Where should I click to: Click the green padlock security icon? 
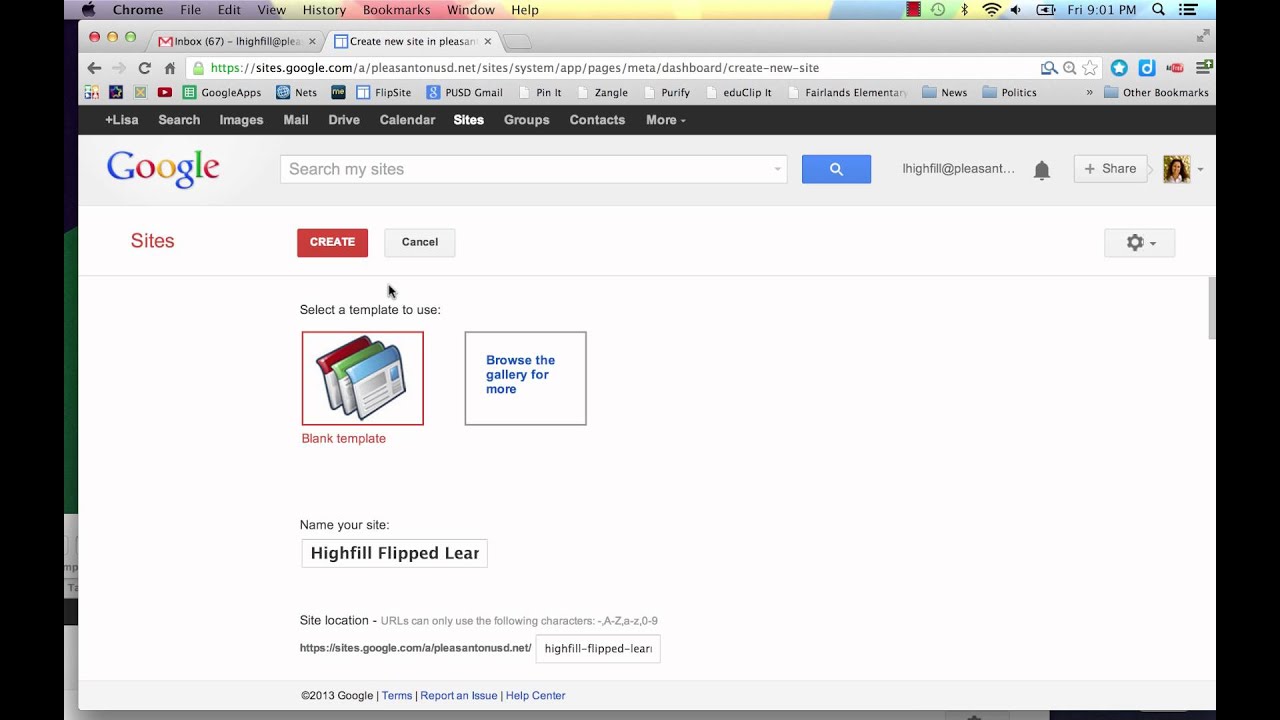pyautogui.click(x=199, y=68)
